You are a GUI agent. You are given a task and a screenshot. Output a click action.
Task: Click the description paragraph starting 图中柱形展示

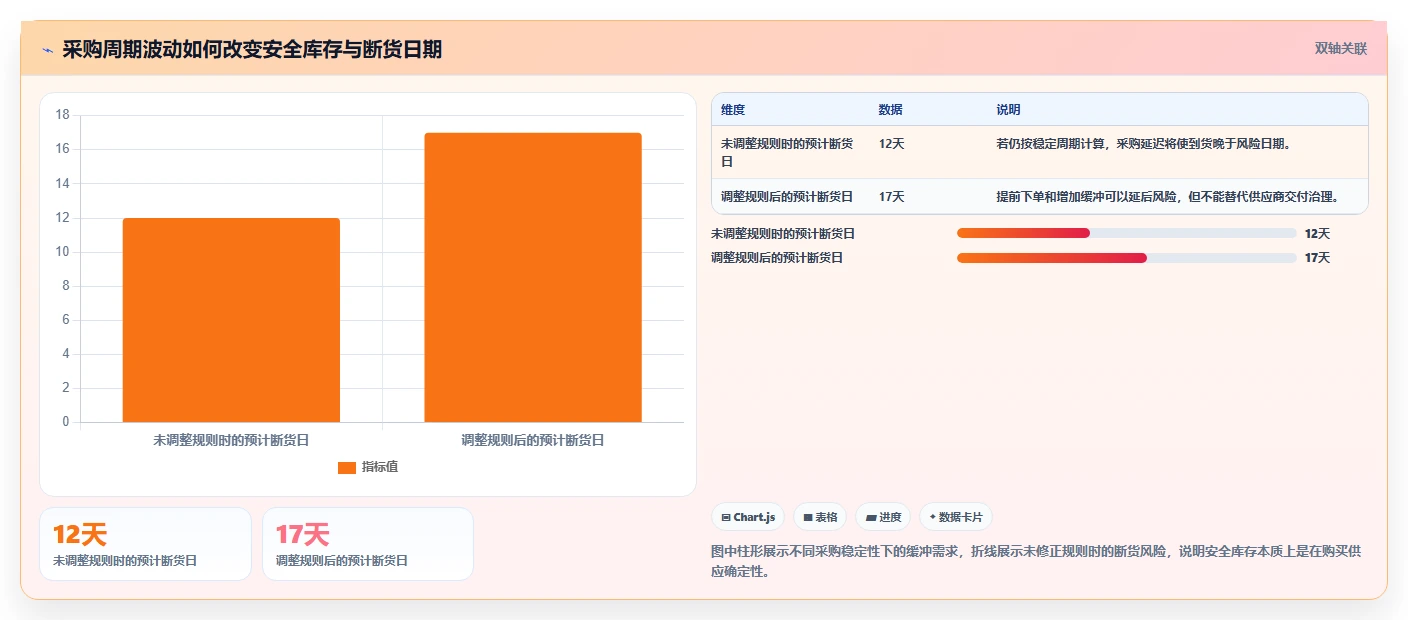[x=1036, y=562]
